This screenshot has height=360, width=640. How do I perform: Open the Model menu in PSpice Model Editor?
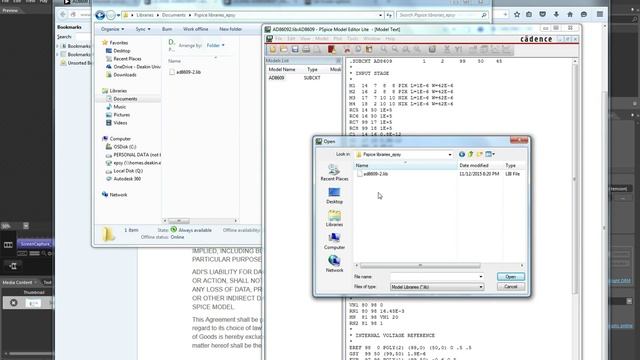click(x=322, y=39)
